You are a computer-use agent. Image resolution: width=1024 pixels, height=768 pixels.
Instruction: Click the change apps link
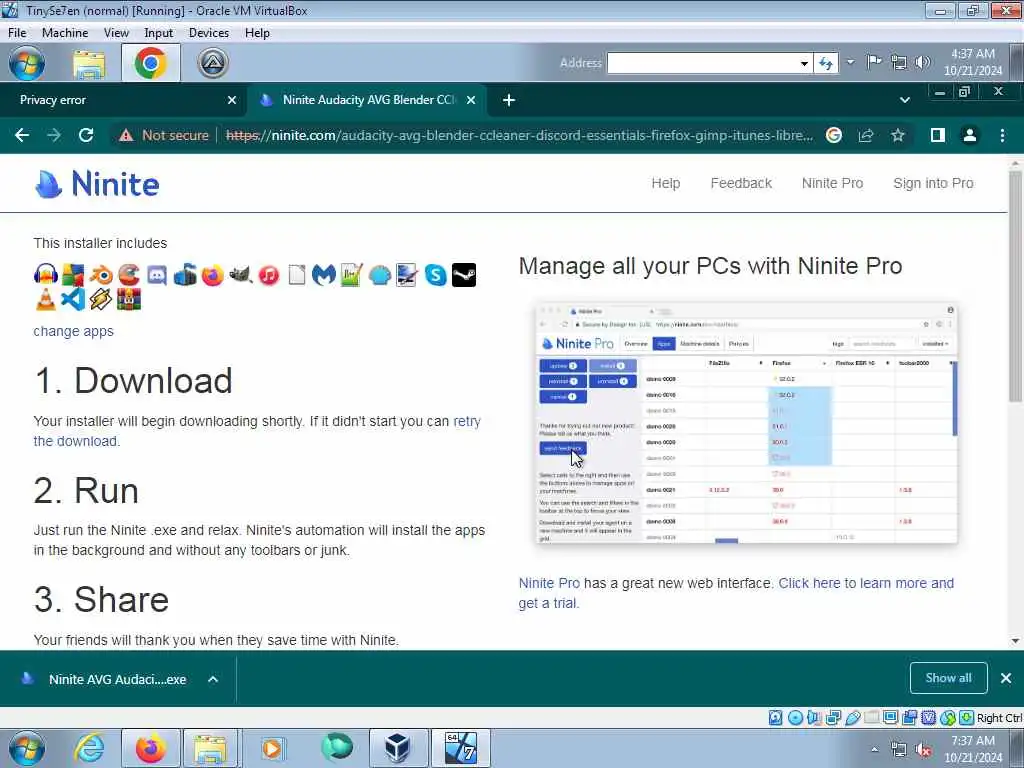pyautogui.click(x=73, y=331)
